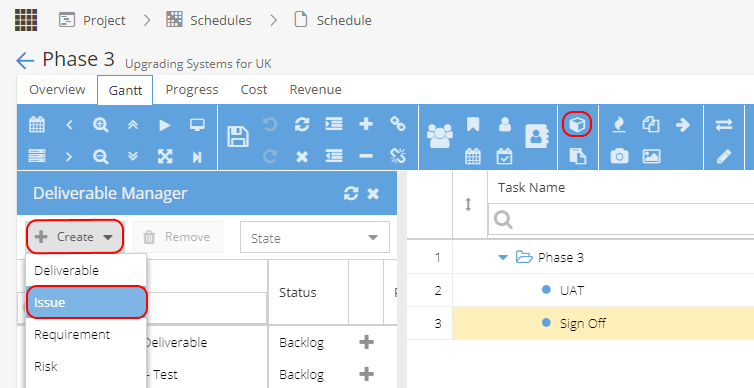754x388 pixels.
Task: Choose Risk from the Create menu
Action: click(86, 366)
